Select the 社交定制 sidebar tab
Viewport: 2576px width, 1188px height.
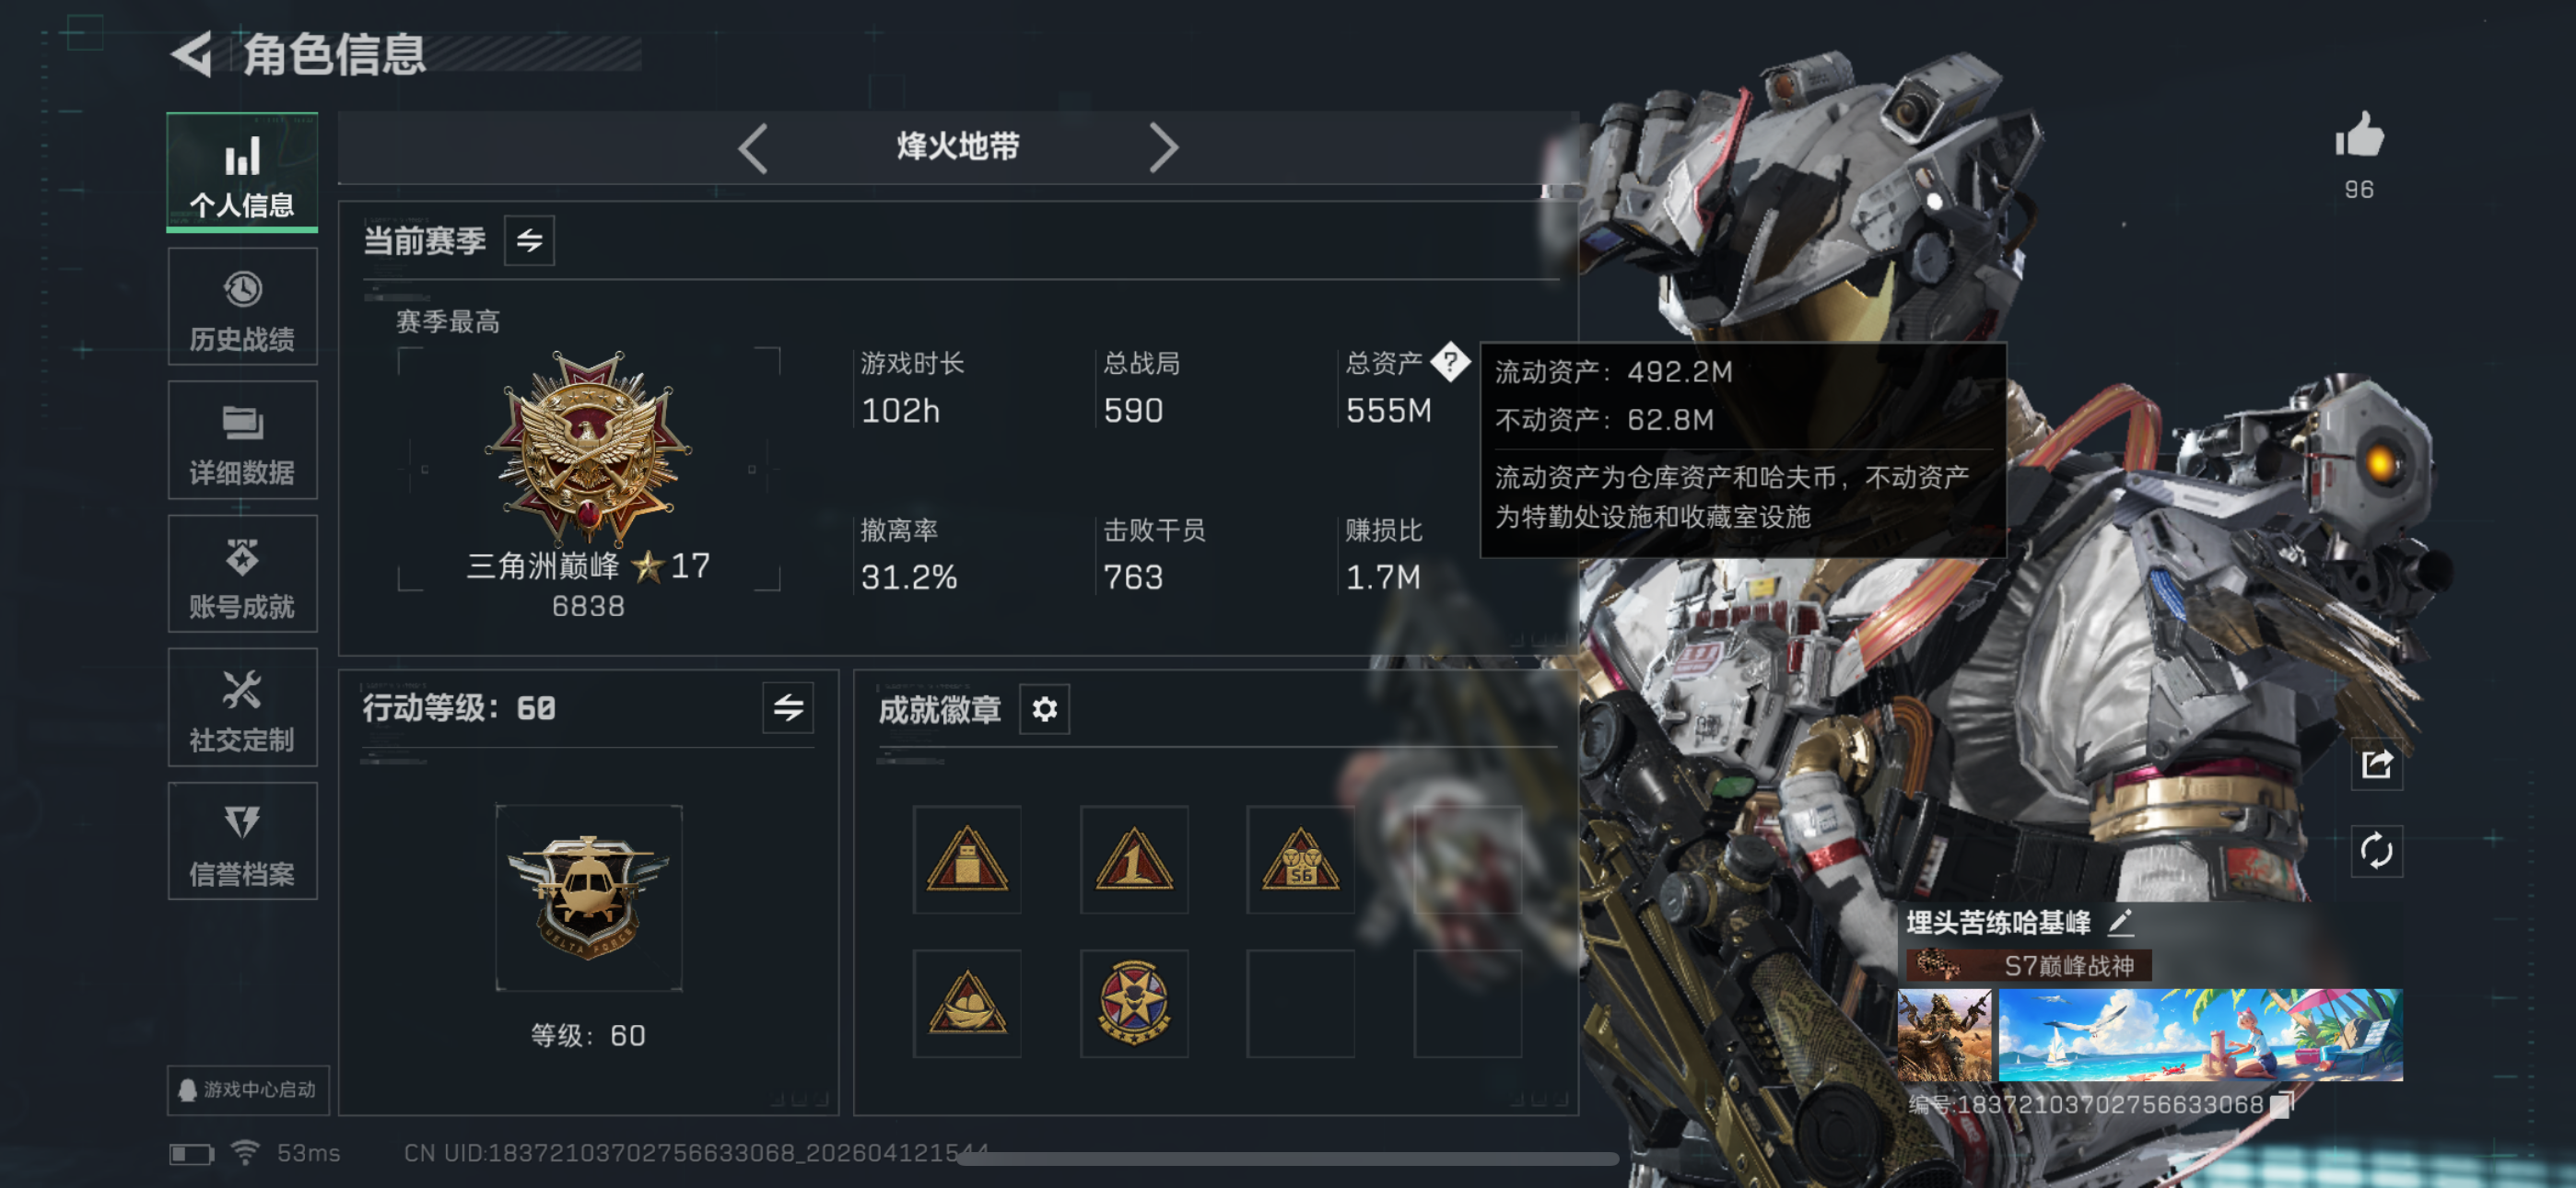[243, 708]
